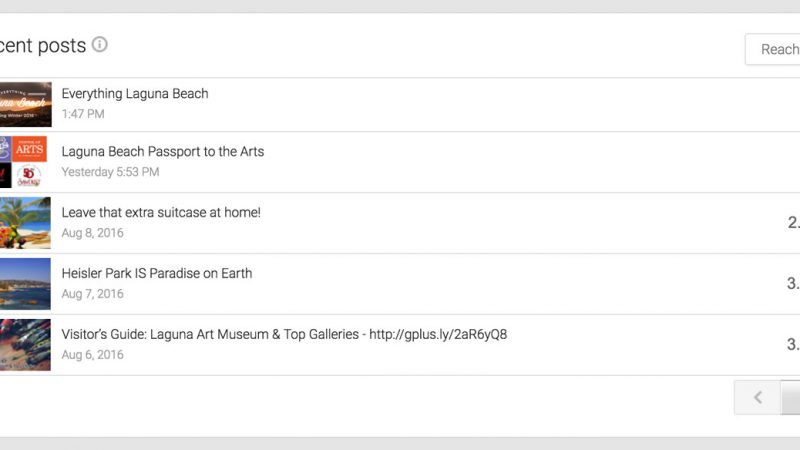This screenshot has height=450, width=800.
Task: Open the "Everything Laguna Beach" post title
Action: point(135,94)
